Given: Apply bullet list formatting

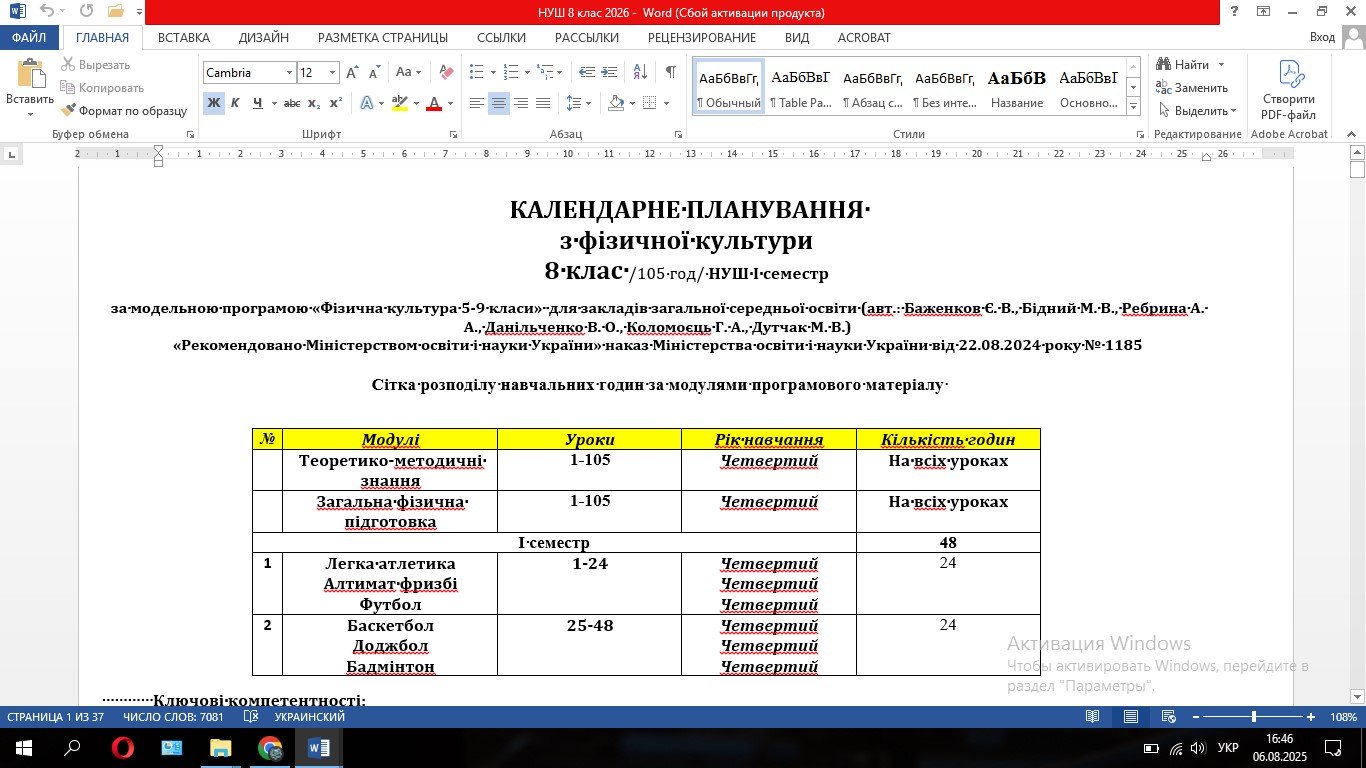Looking at the screenshot, I should pyautogui.click(x=476, y=72).
